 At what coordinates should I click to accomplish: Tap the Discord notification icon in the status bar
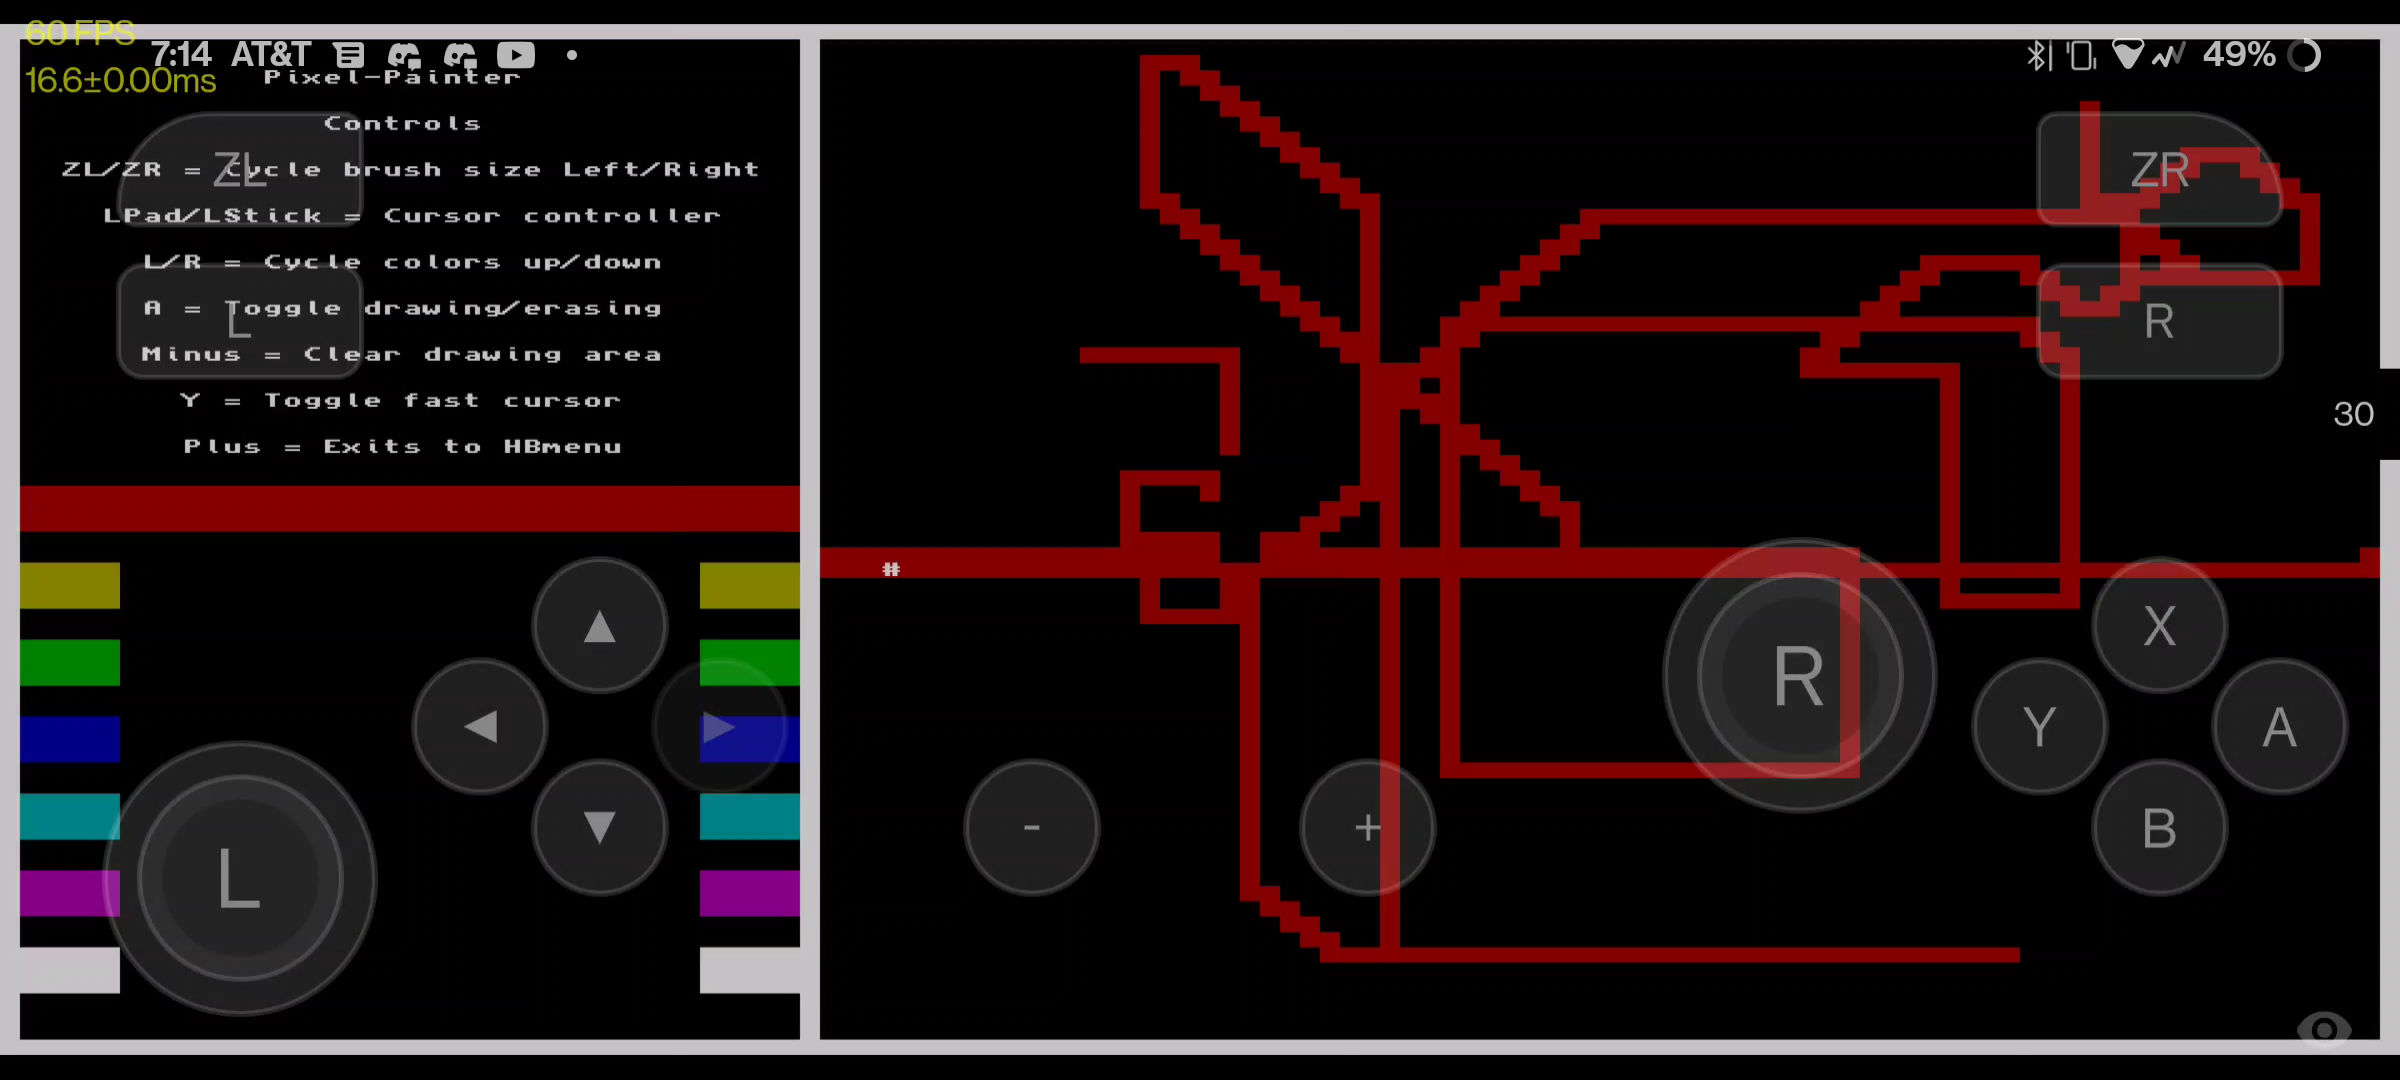click(x=404, y=55)
